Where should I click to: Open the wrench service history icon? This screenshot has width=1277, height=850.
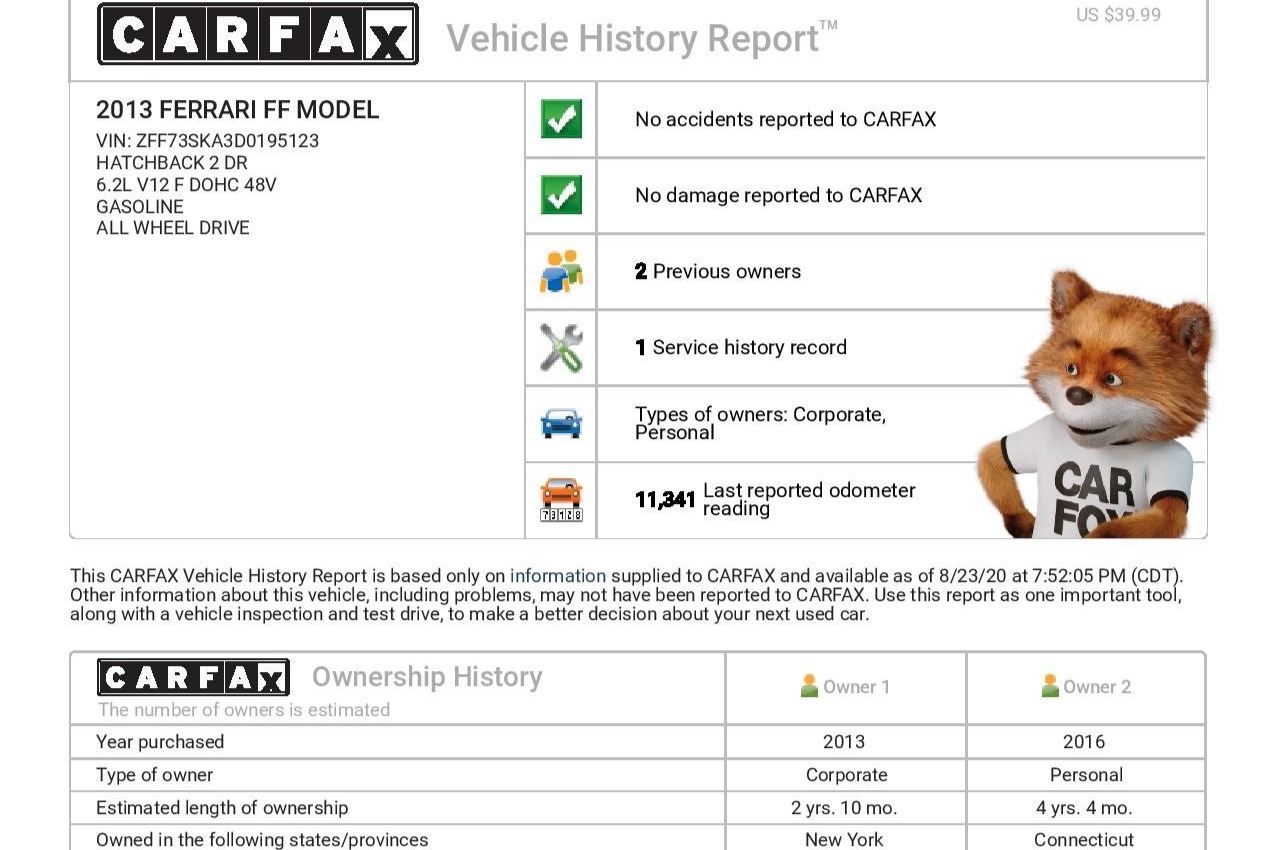561,348
